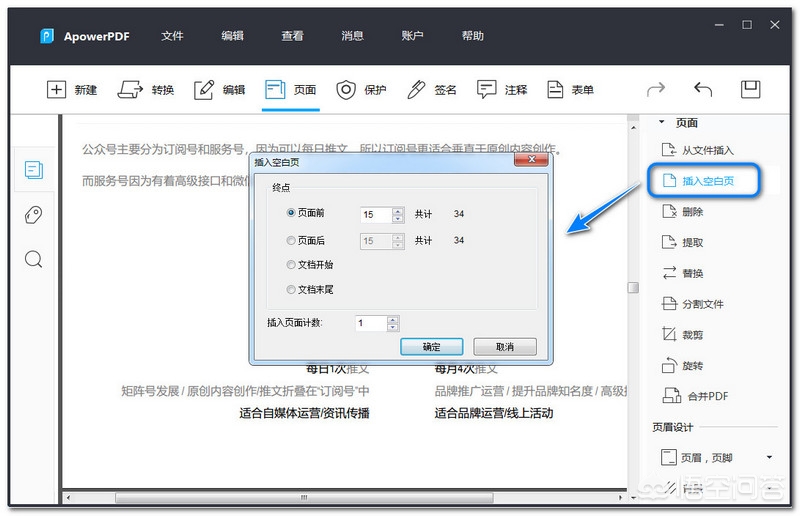Click the ApowerPDF logo icon
Screen dimensions: 800x516
47,36
